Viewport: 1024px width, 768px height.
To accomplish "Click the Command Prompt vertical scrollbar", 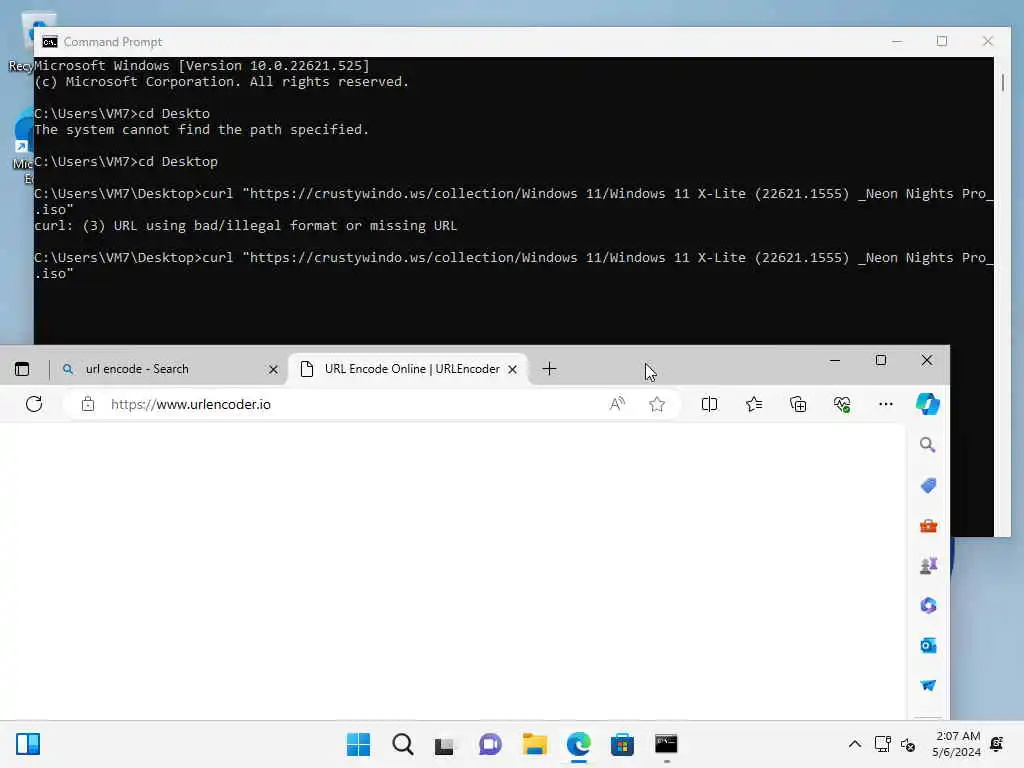I will [1002, 296].
